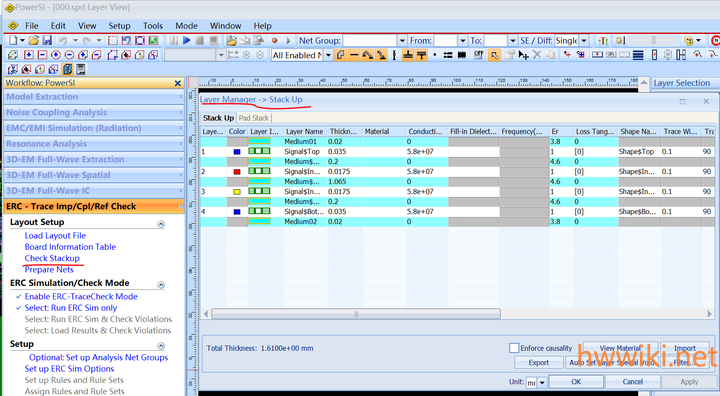Click the open folder icon in toolbar
The image size is (720, 396).
point(34,40)
